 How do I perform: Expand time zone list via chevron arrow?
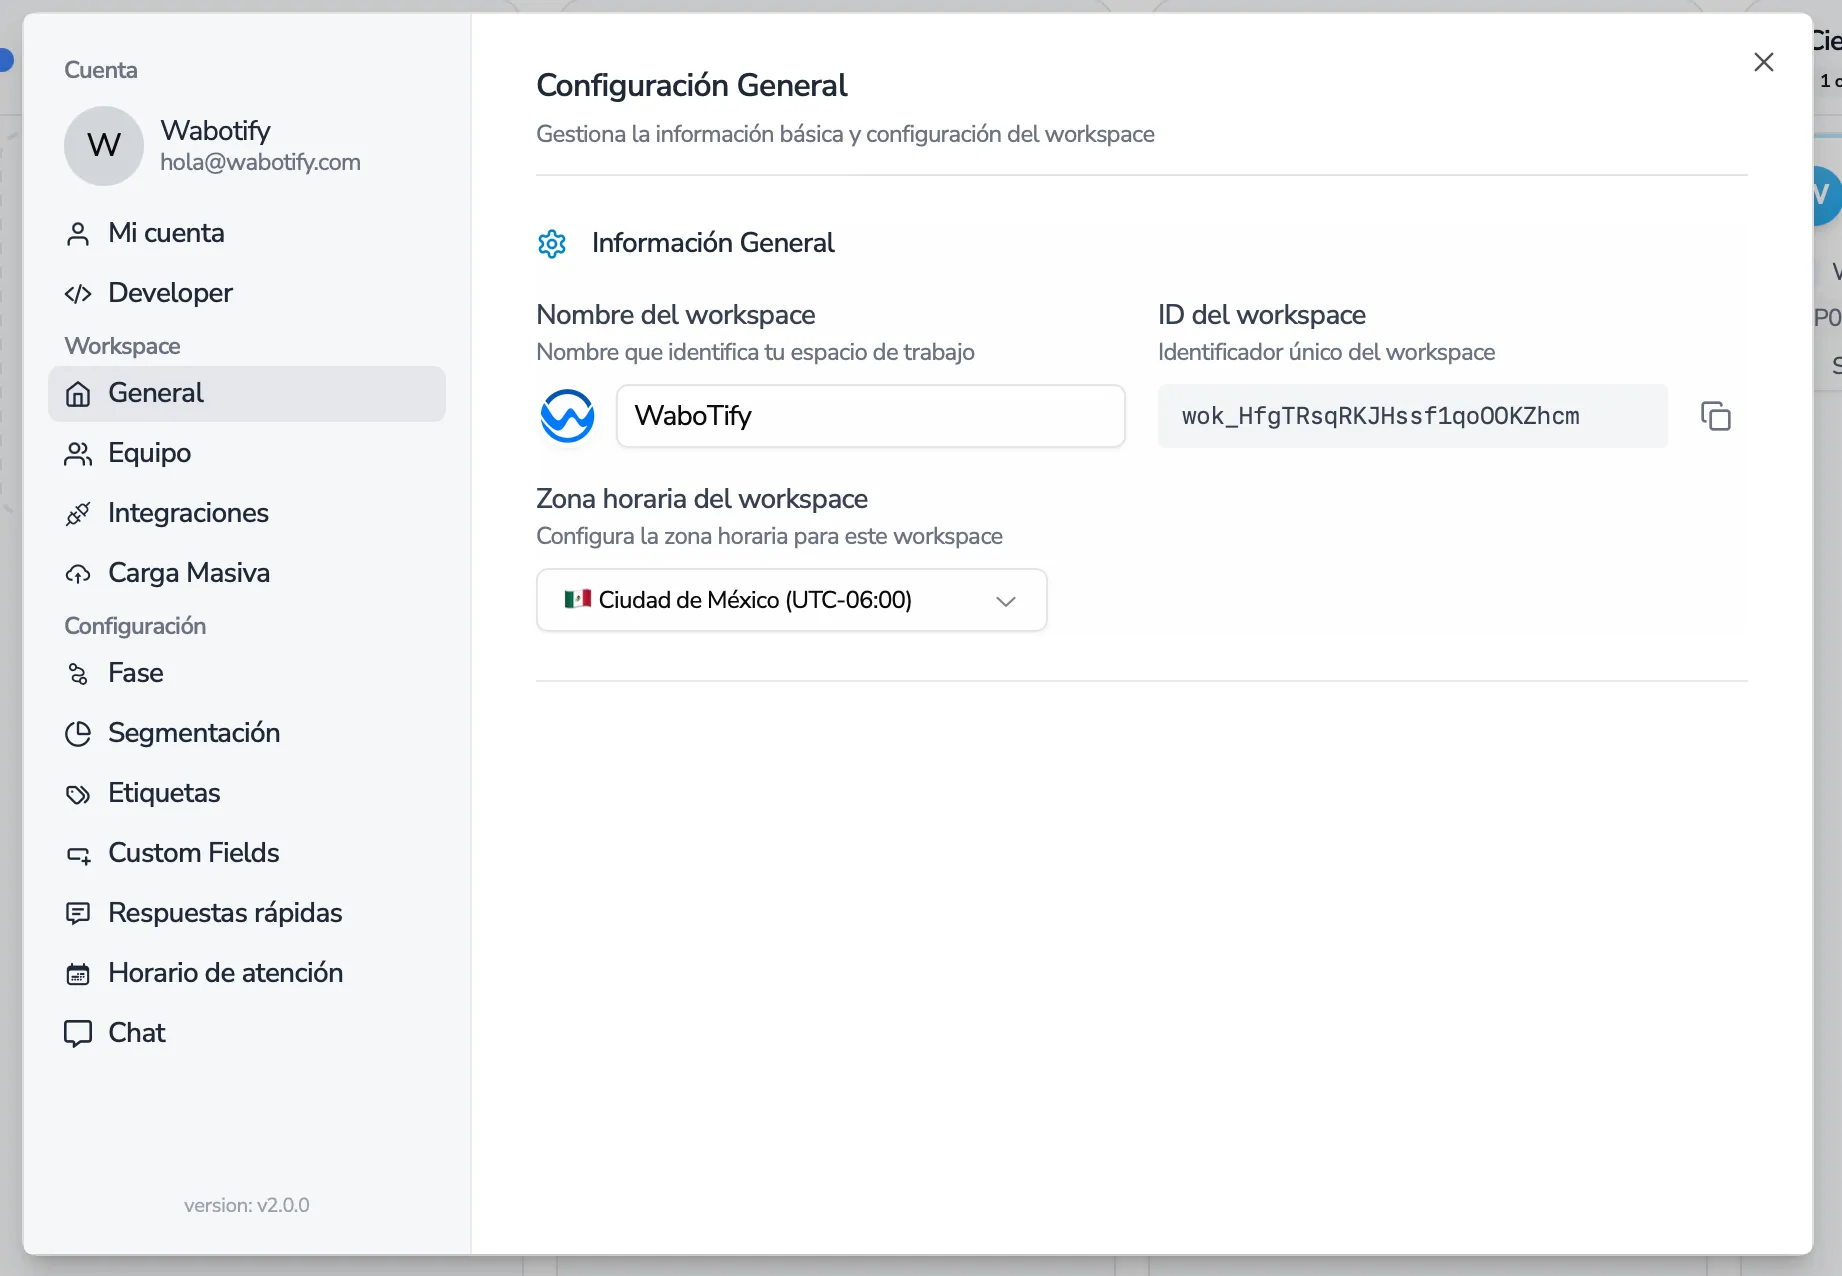click(x=1006, y=601)
